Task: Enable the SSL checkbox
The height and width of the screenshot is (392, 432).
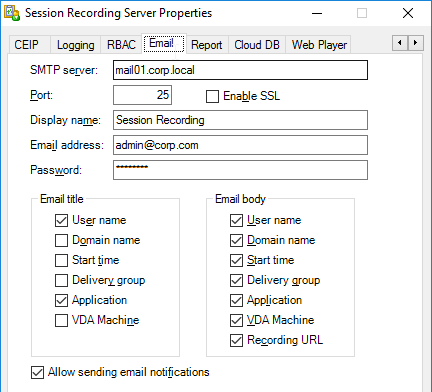Action: pyautogui.click(x=212, y=96)
